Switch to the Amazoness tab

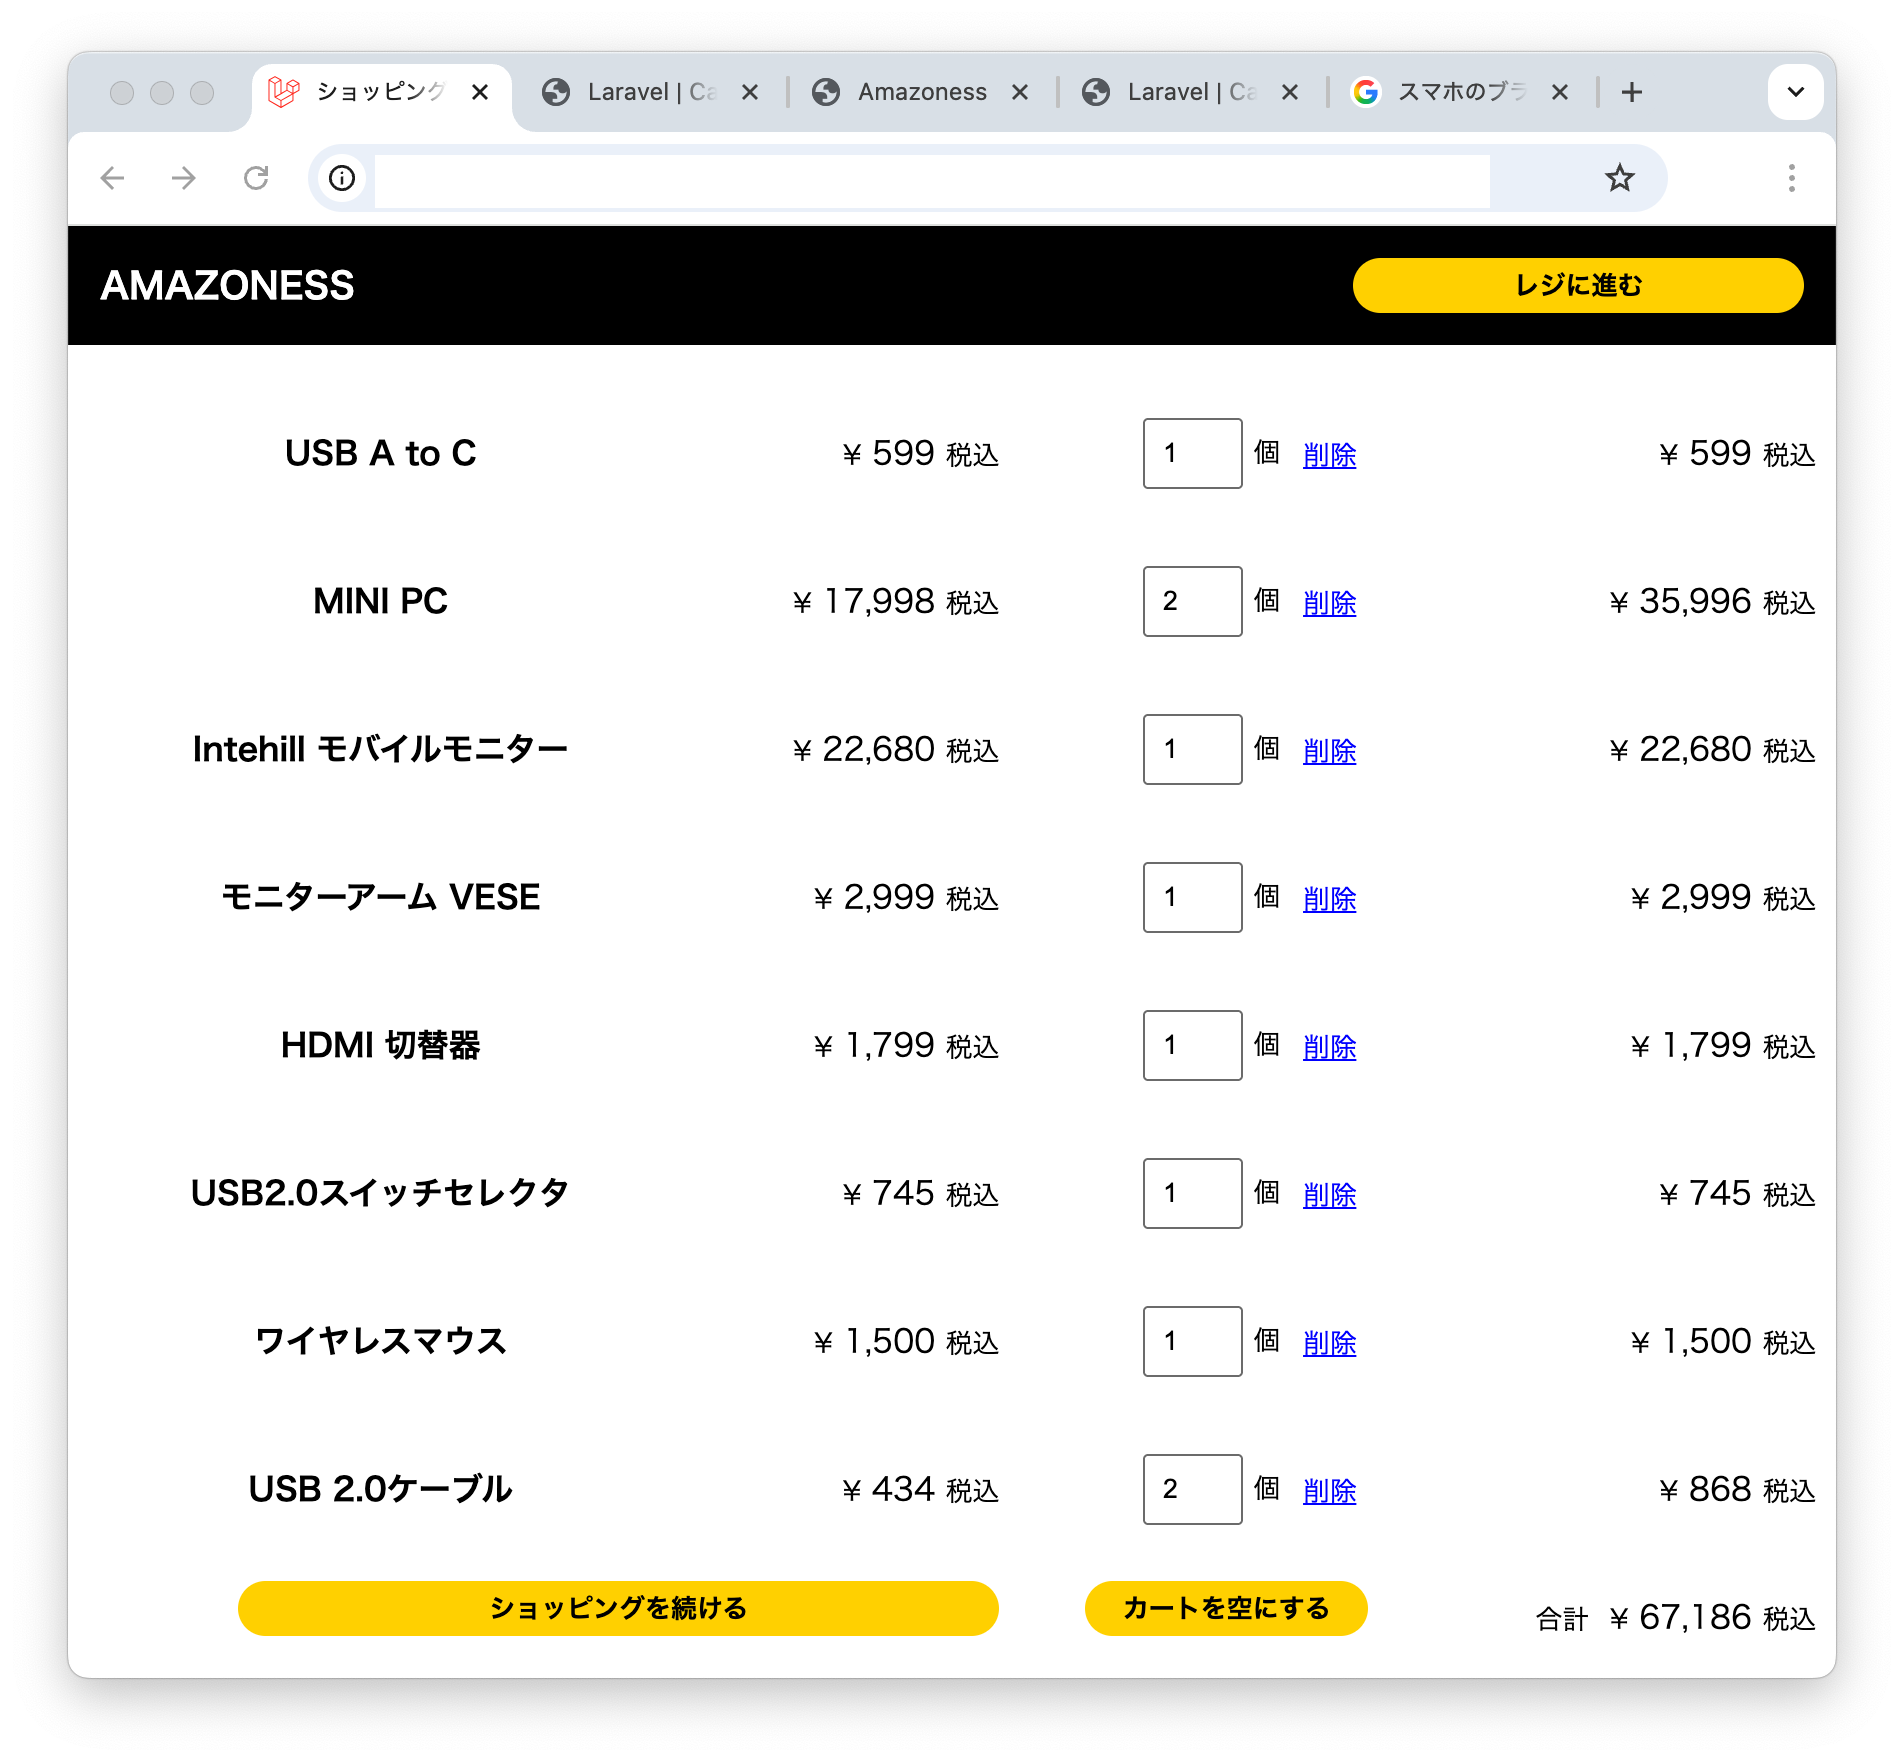tap(920, 92)
